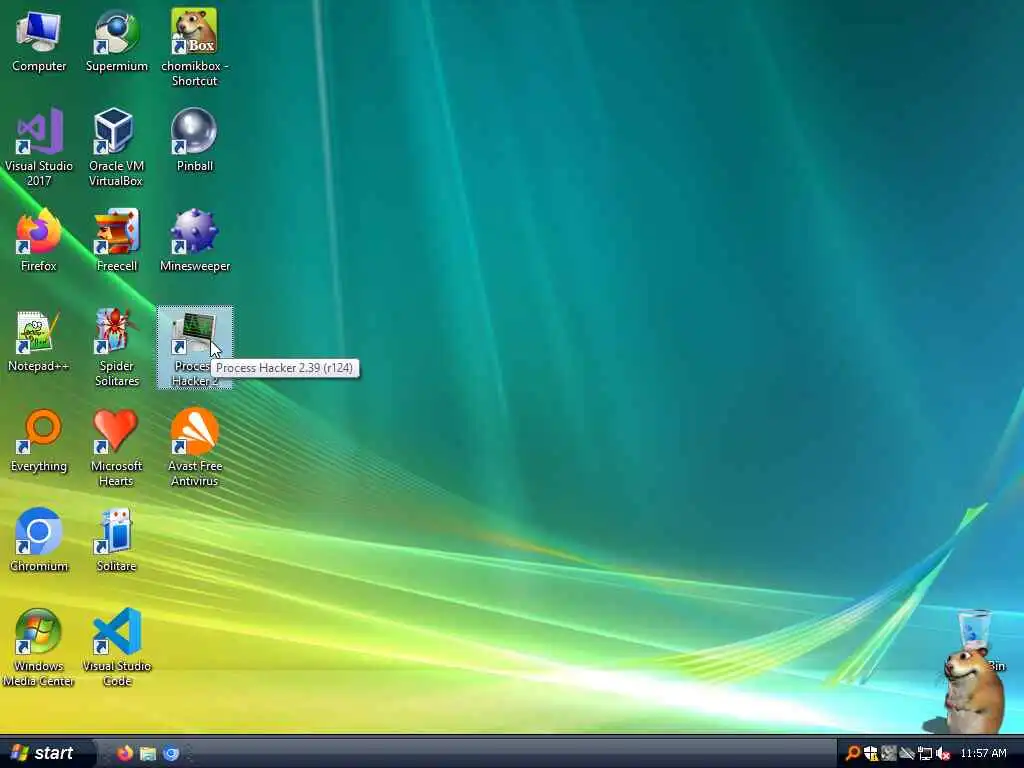Select the Supermium browser shortcut
1024x768 pixels.
(116, 42)
